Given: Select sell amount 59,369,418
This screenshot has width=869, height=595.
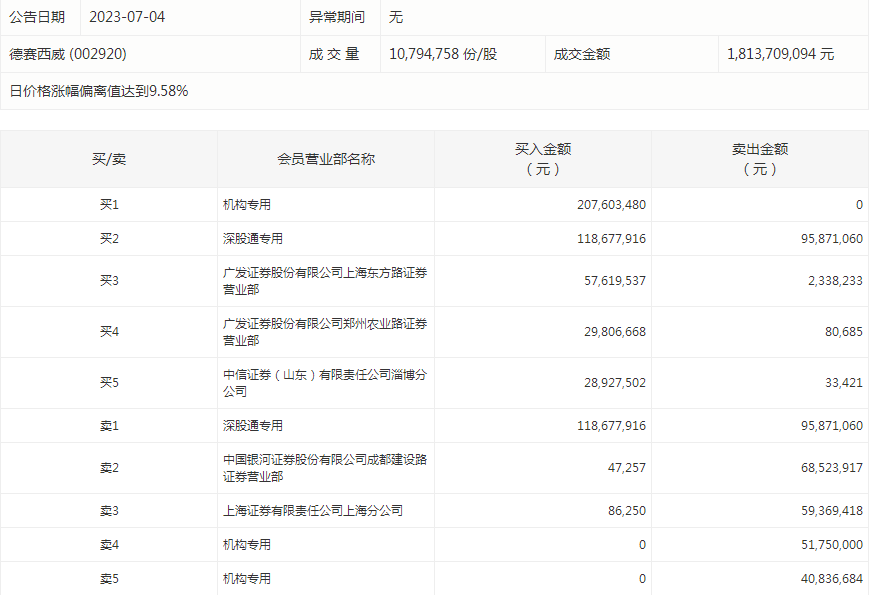Looking at the screenshot, I should (832, 510).
